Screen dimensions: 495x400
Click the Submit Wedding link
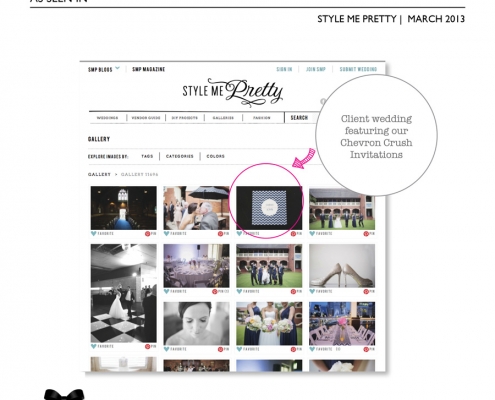coord(358,69)
